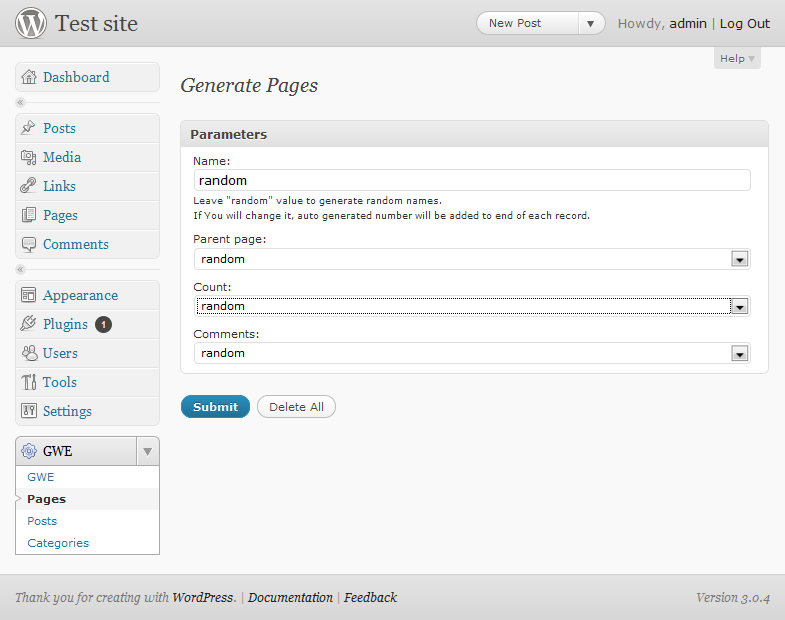The image size is (785, 620).
Task: Click the Media icon in sidebar
Action: pyautogui.click(x=29, y=157)
